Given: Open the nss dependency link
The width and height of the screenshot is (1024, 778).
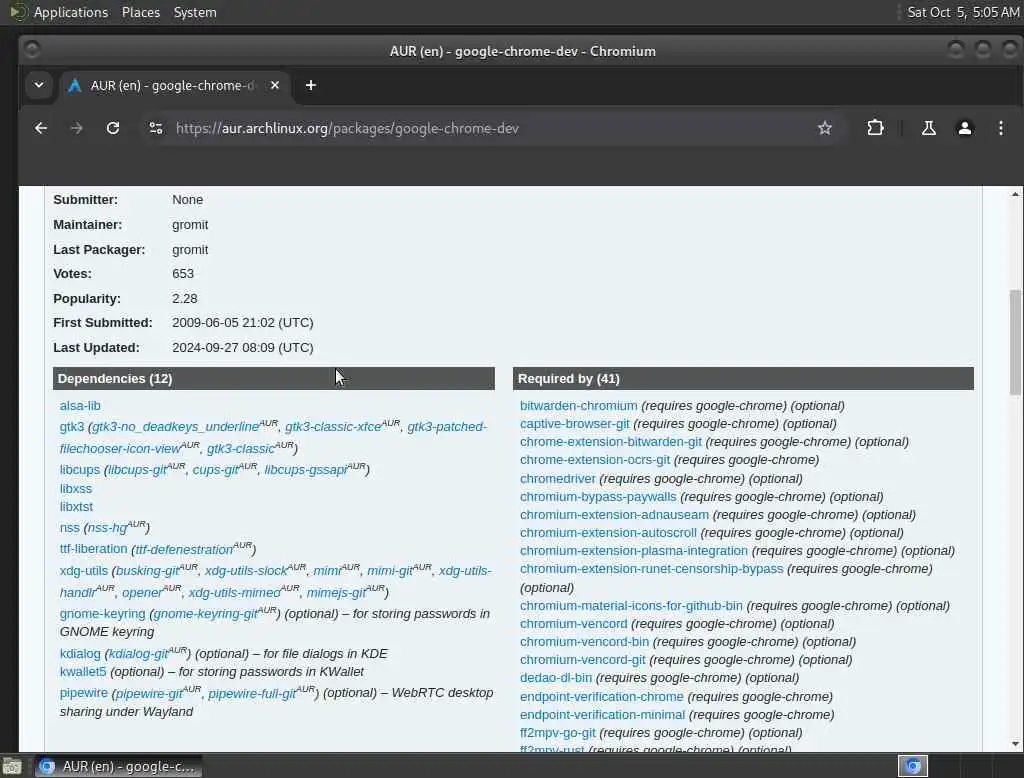Looking at the screenshot, I should 69,528.
